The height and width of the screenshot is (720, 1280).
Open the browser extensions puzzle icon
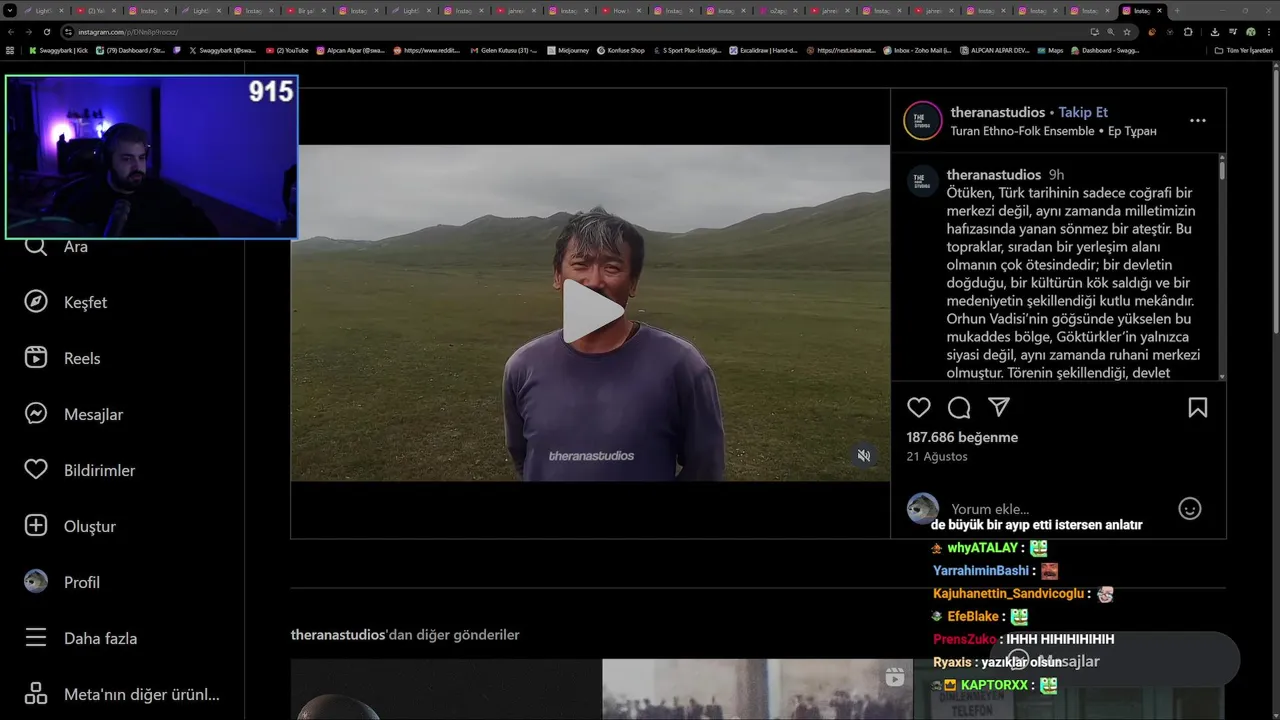pyautogui.click(x=1188, y=32)
